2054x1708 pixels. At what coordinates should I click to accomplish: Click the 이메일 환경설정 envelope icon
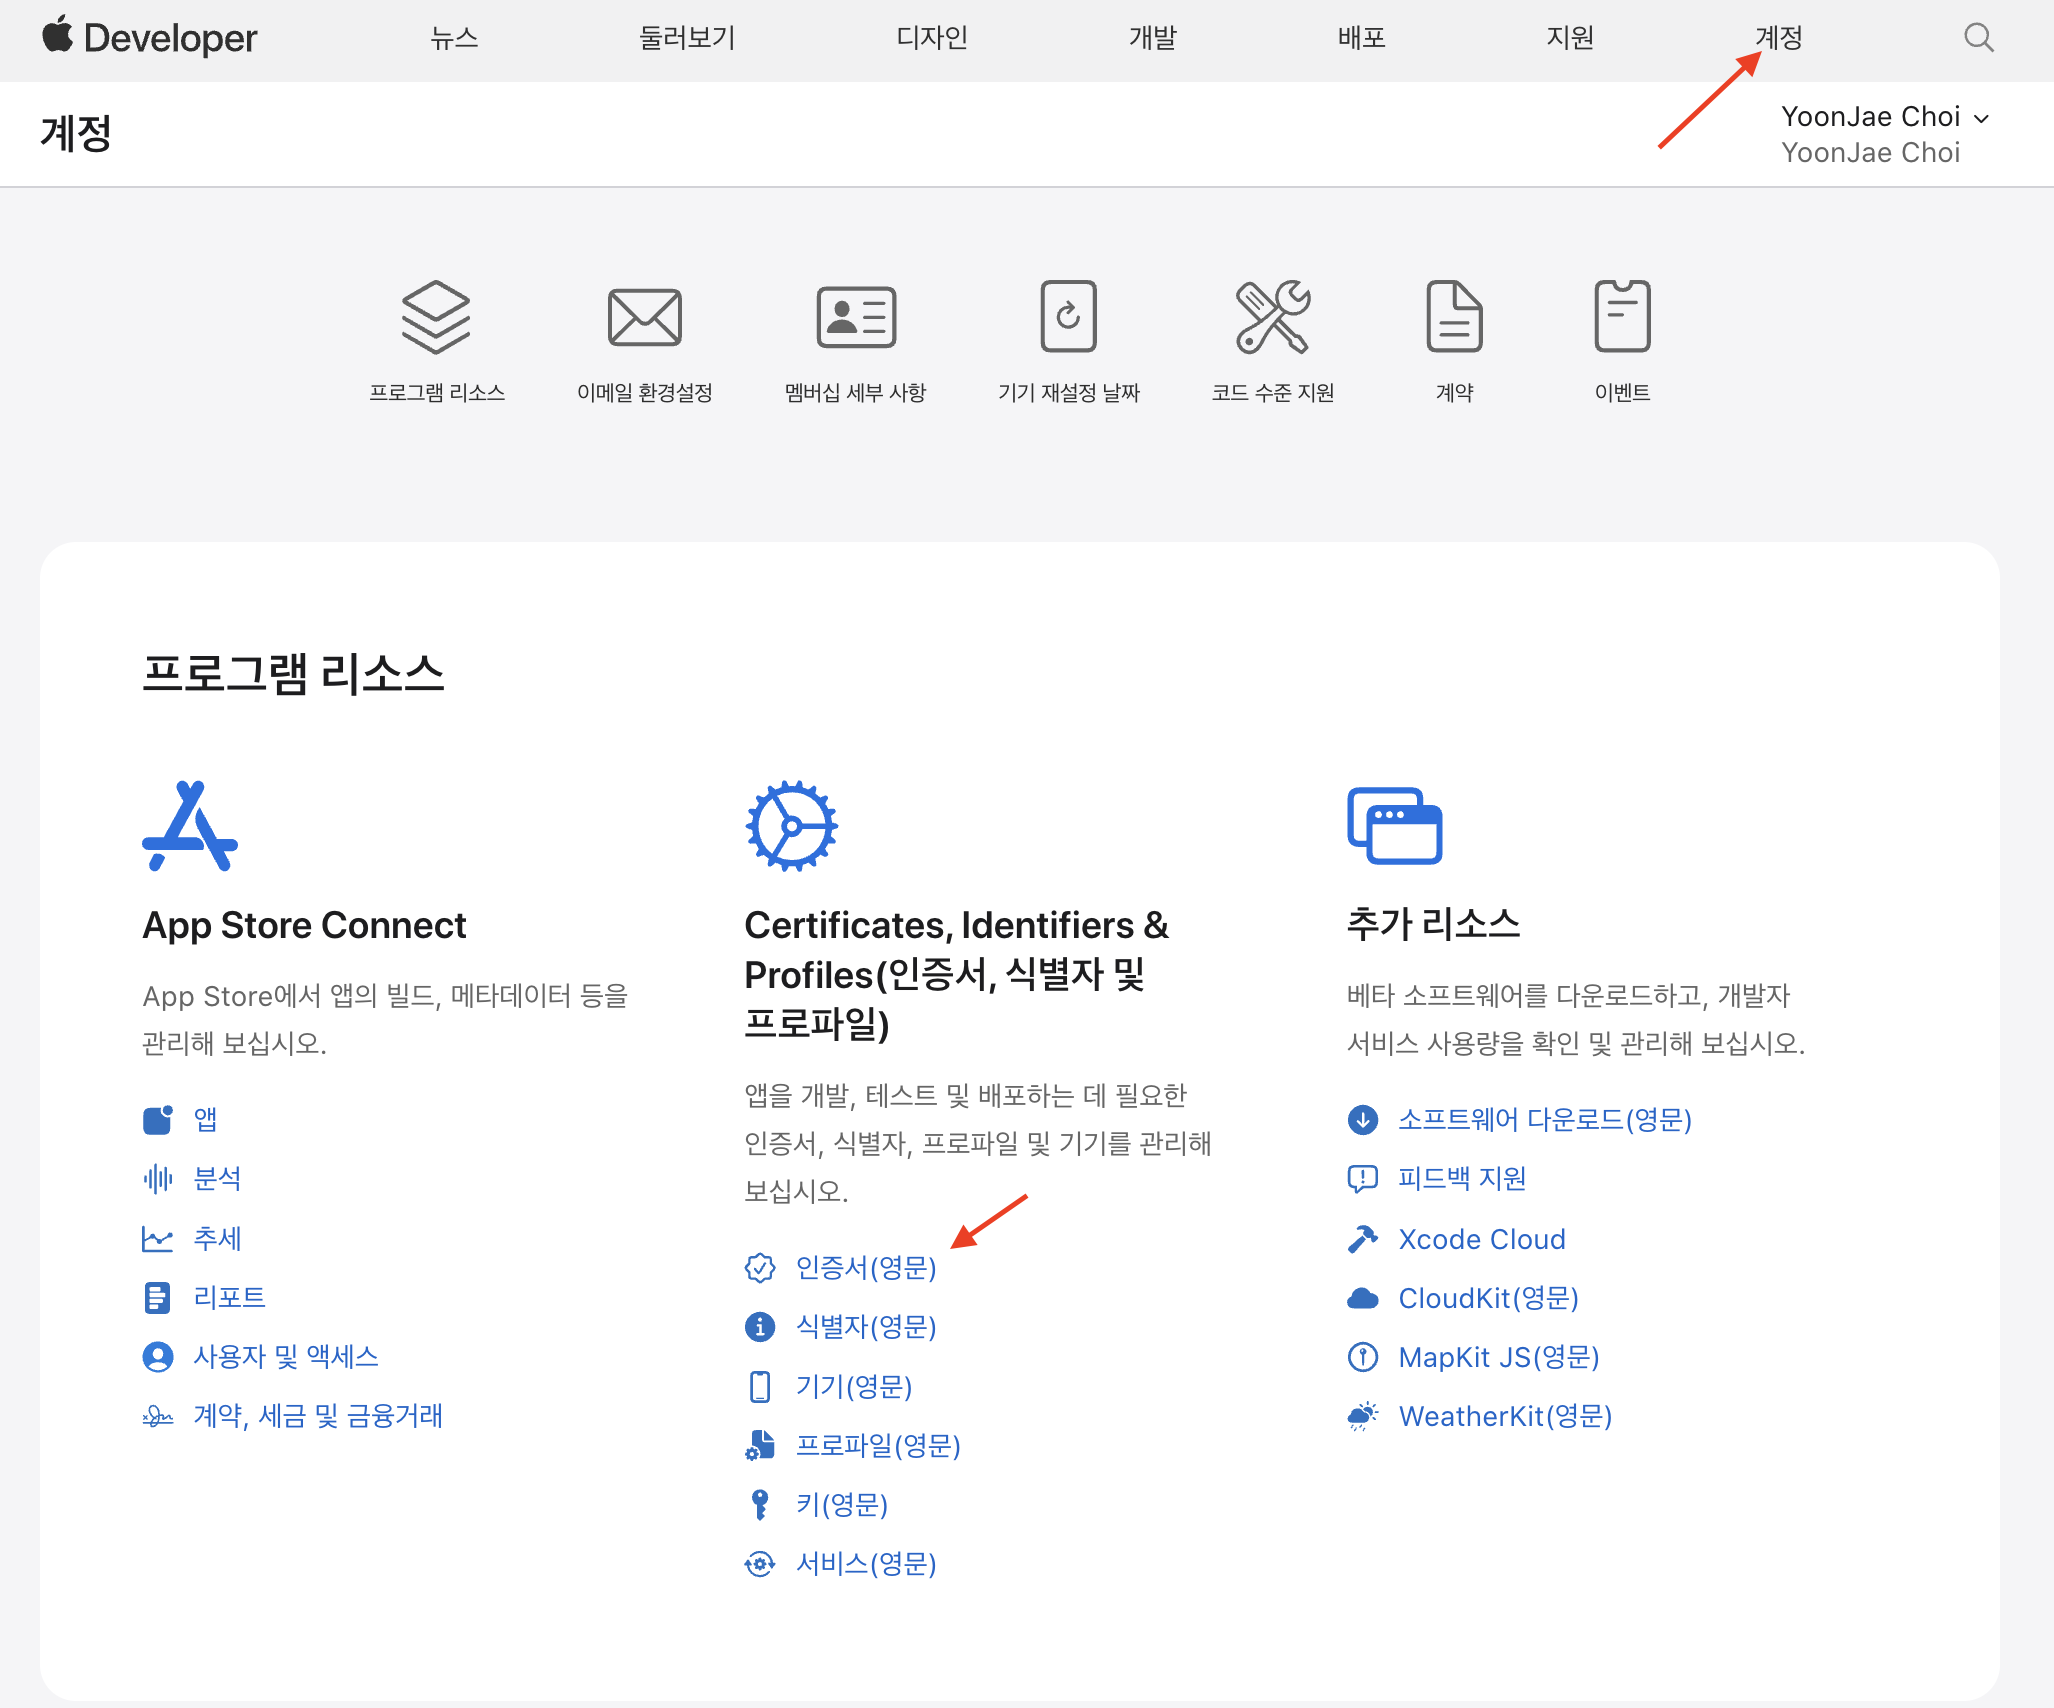644,317
